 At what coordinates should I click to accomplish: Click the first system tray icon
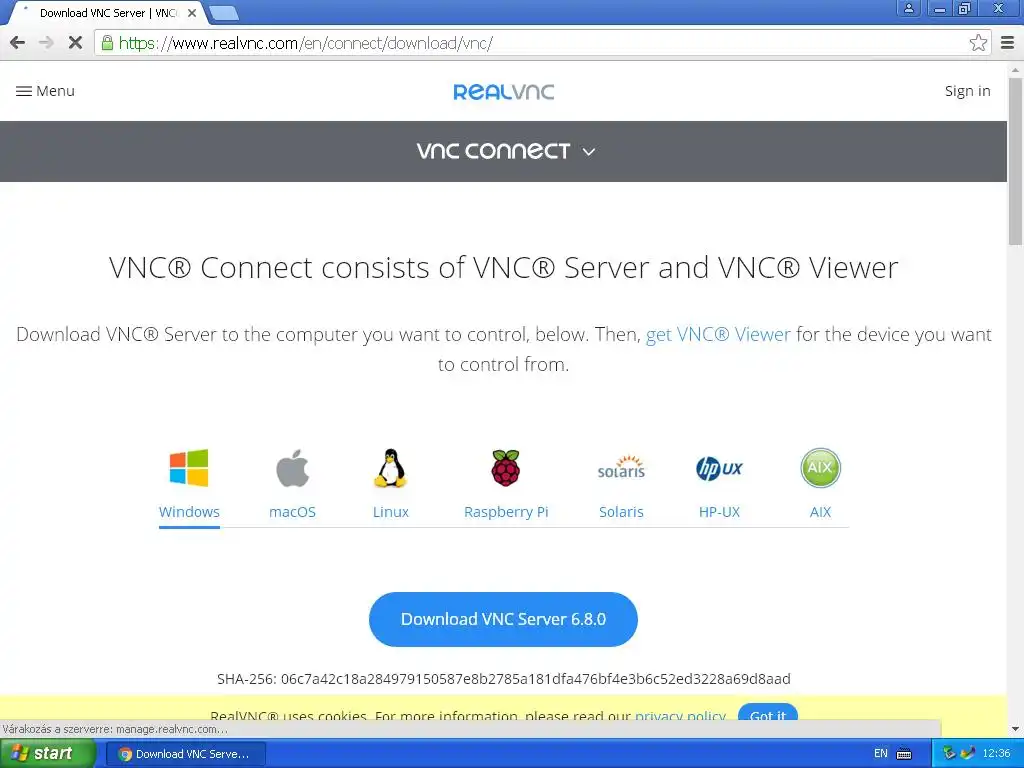[949, 754]
